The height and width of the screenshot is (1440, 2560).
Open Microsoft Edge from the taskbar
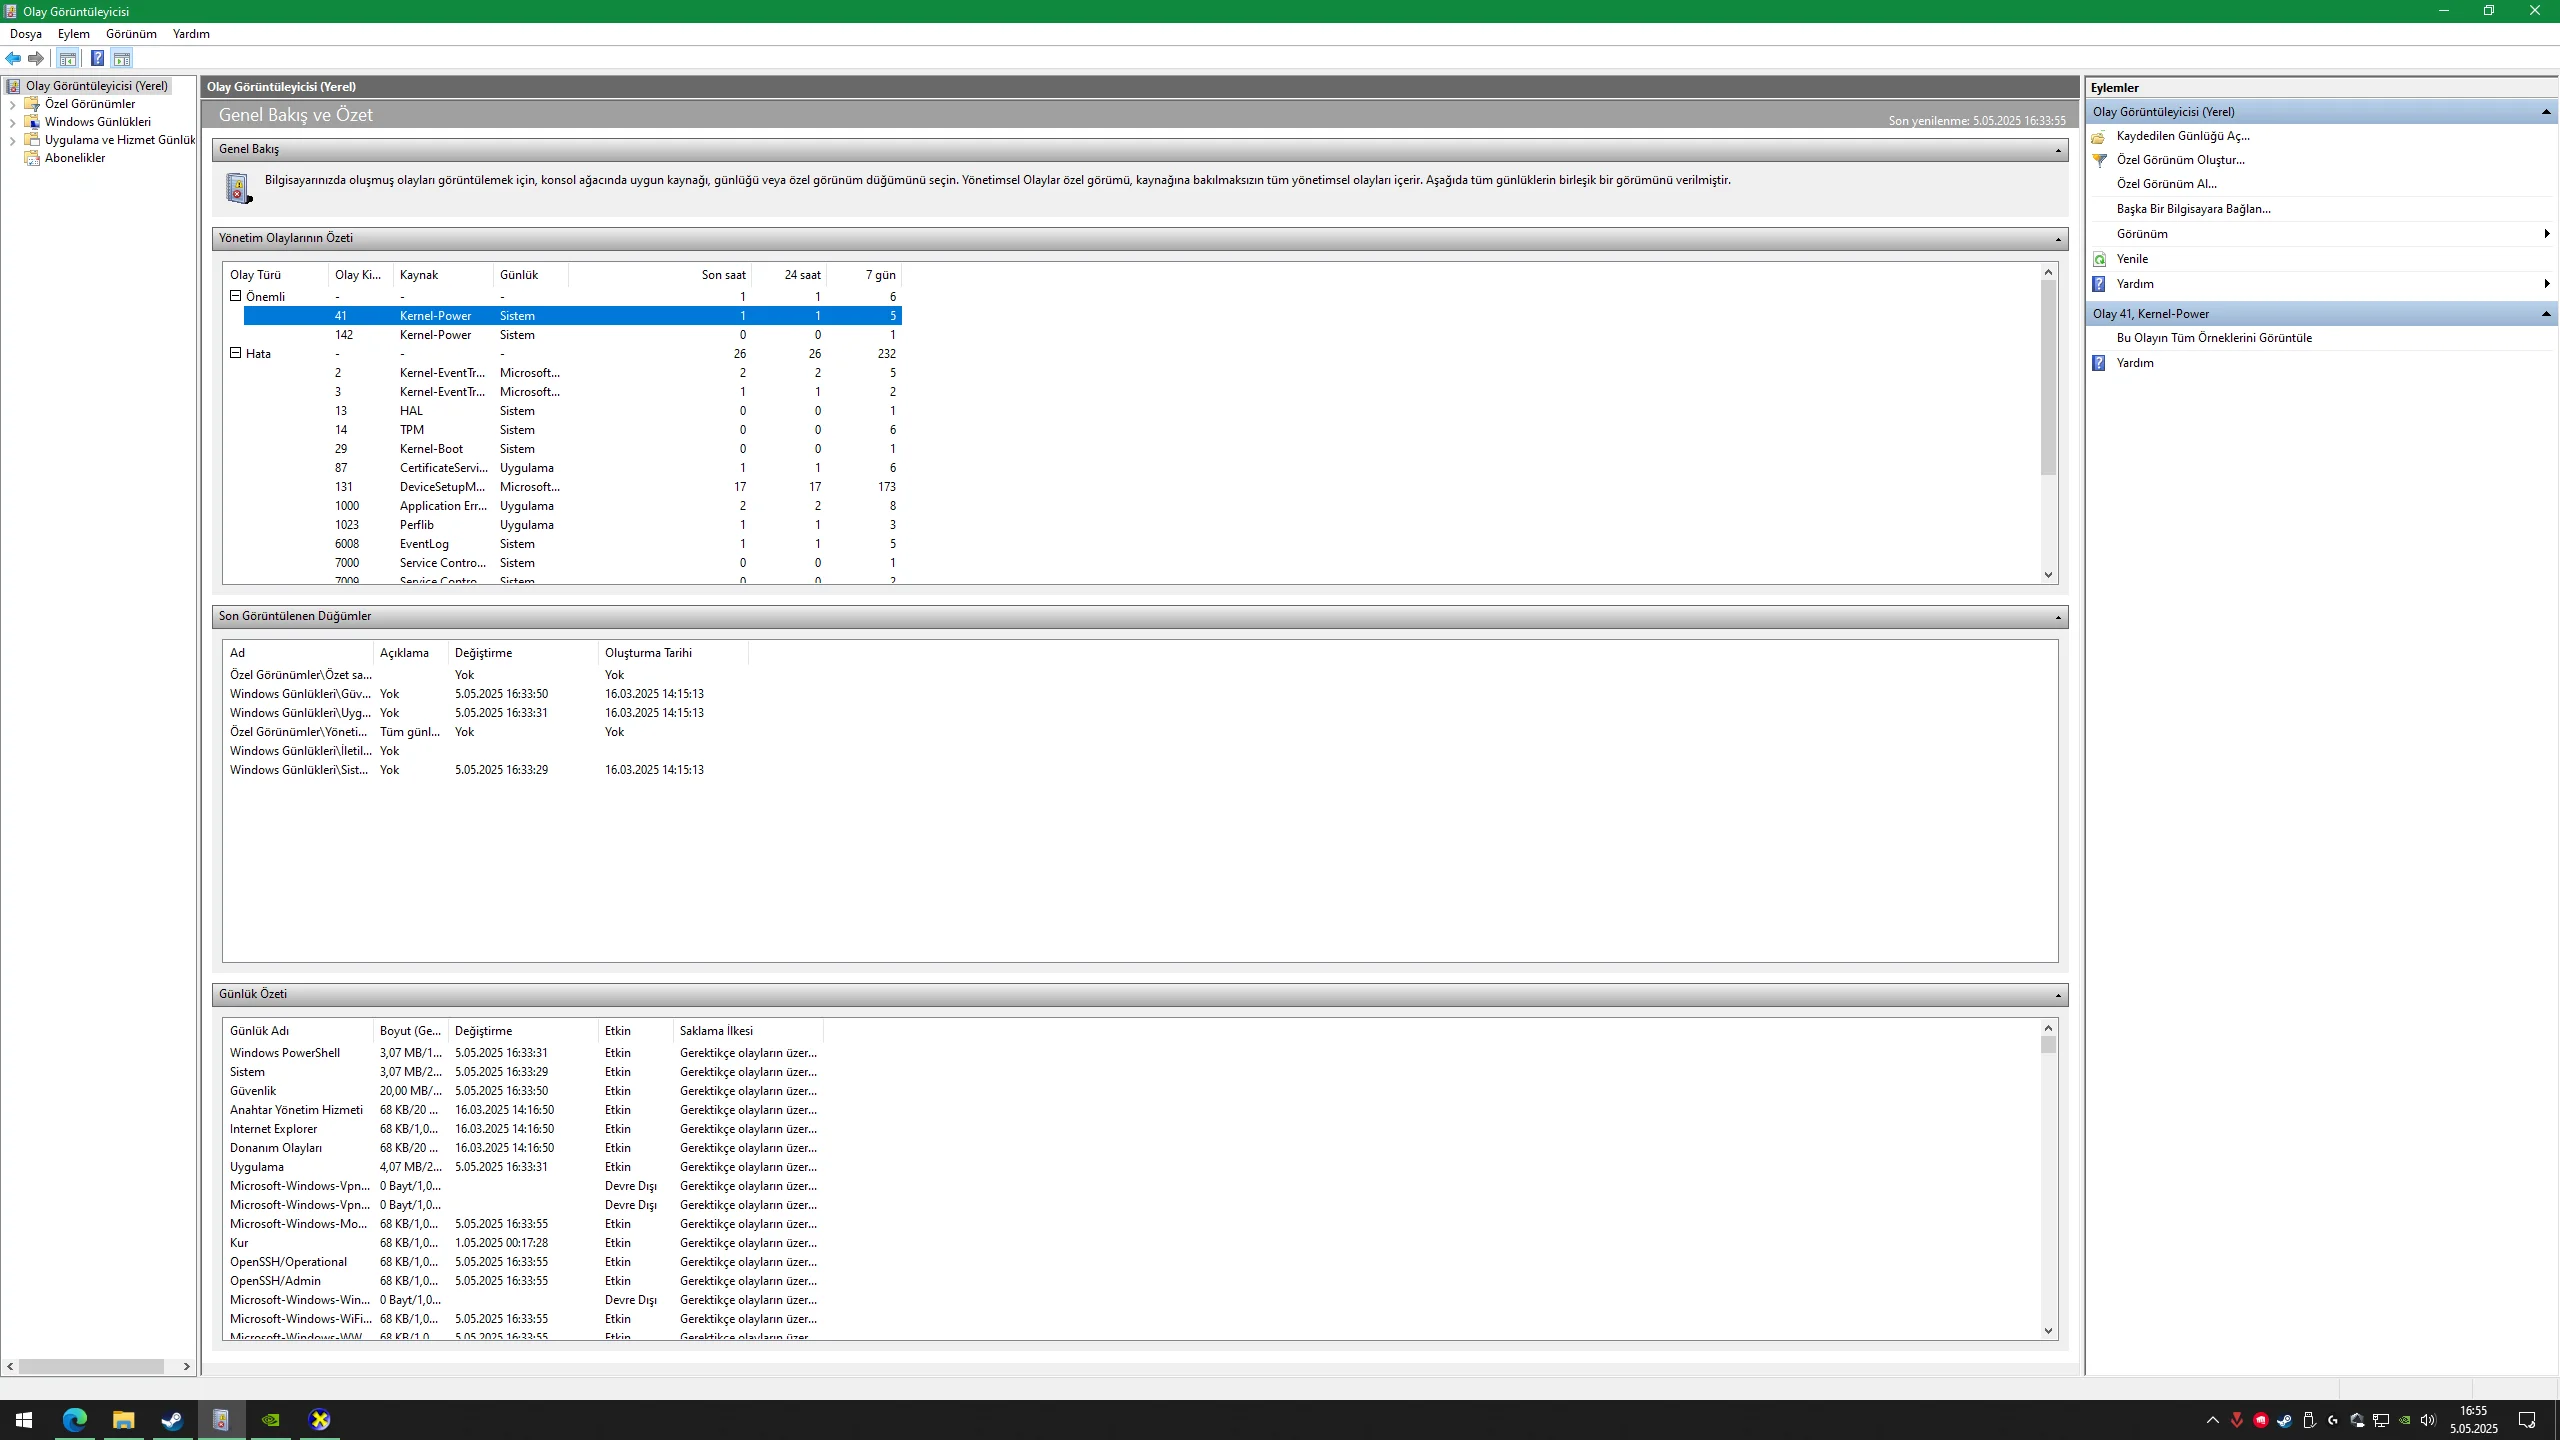click(74, 1420)
